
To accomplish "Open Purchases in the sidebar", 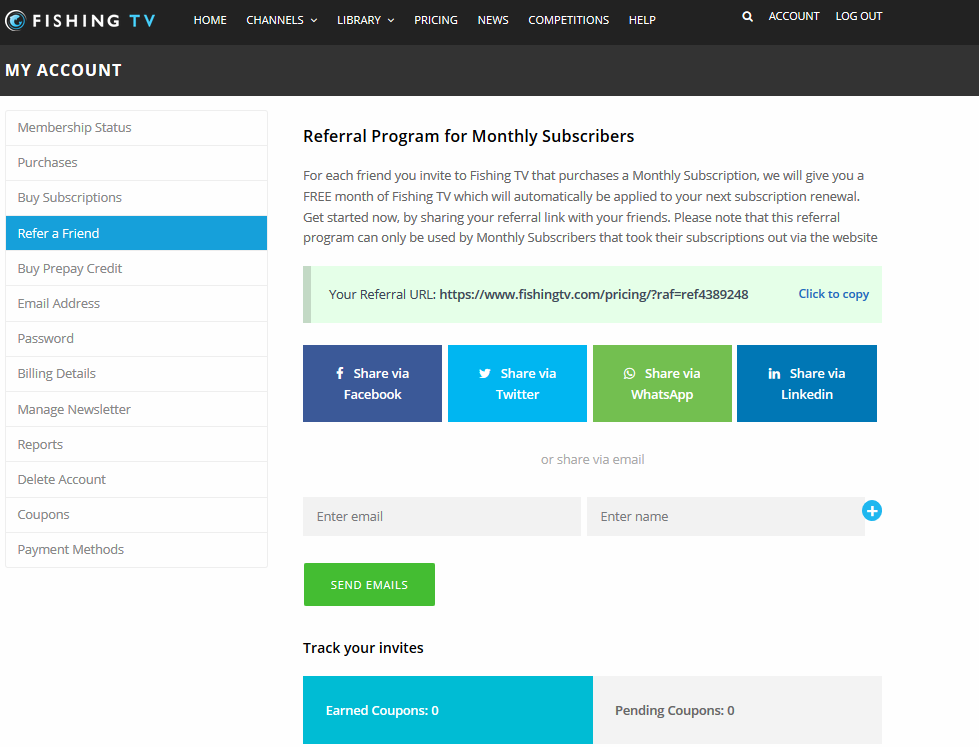I will [136, 163].
